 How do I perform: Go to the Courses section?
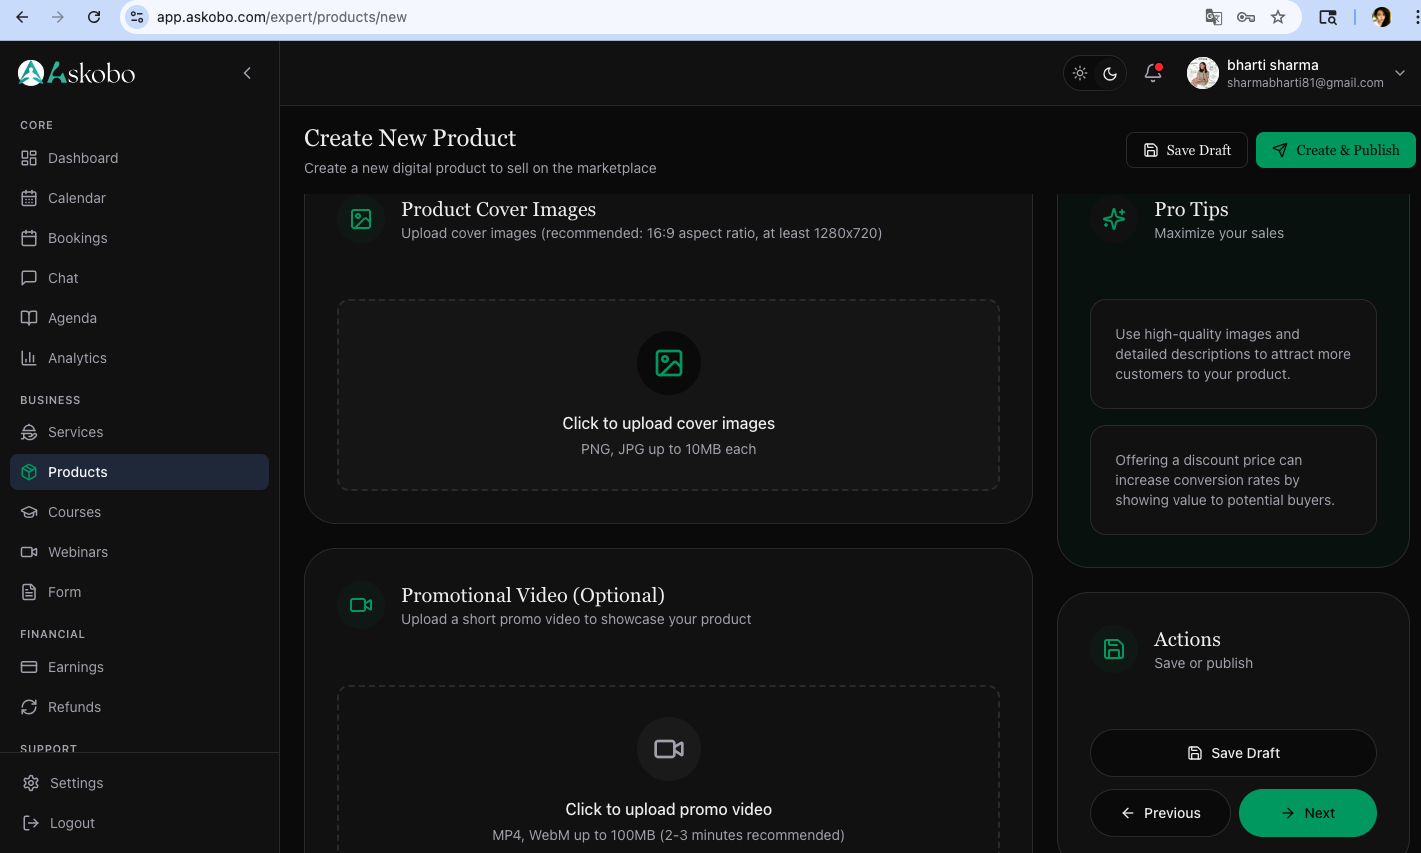[x=74, y=512]
